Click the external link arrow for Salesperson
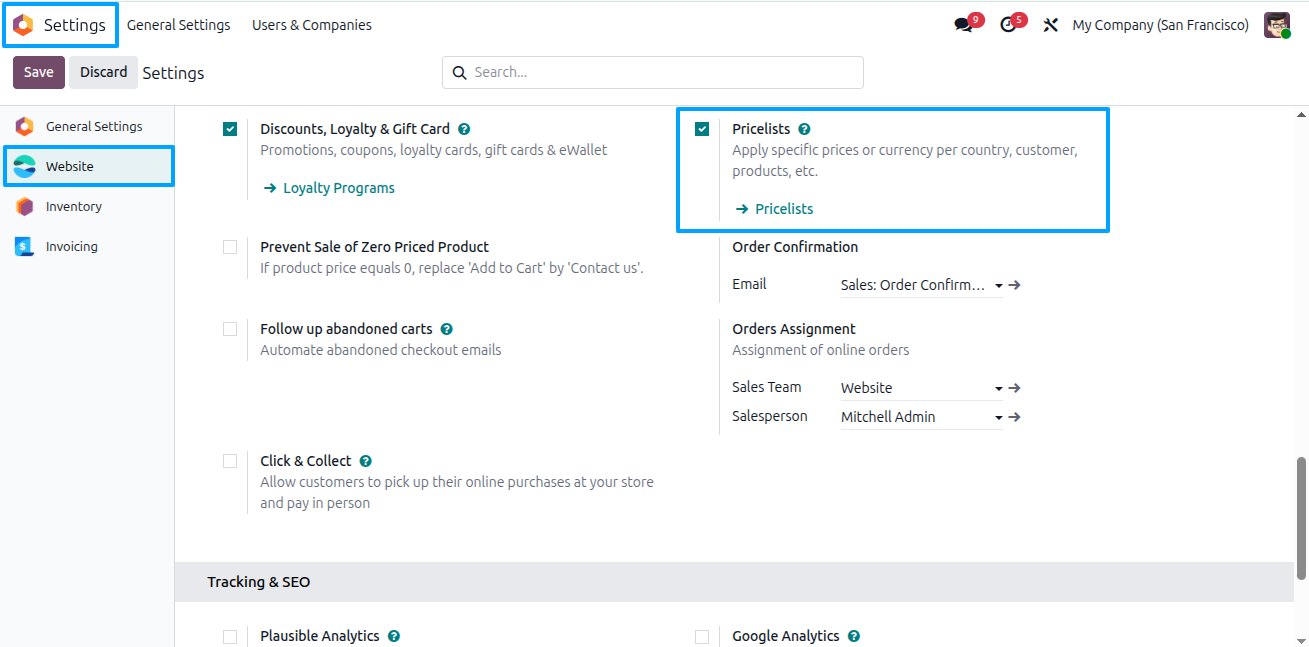The image size is (1309, 647). pos(1014,417)
